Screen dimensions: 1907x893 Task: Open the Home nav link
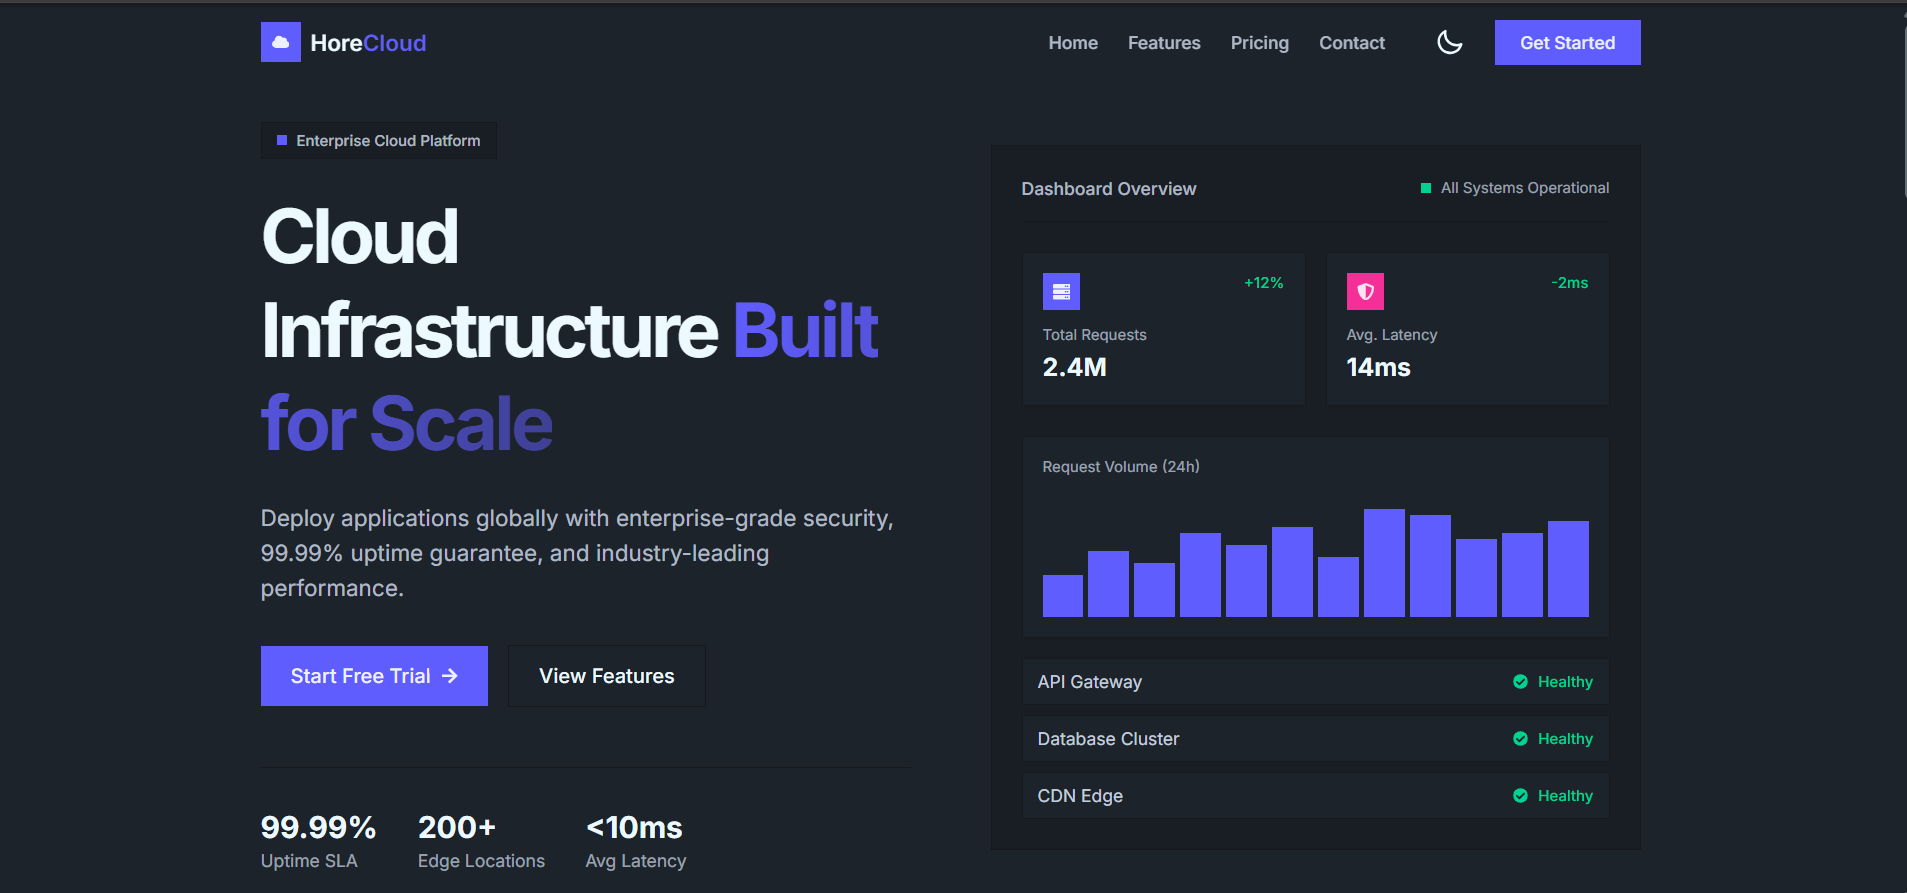pos(1072,43)
